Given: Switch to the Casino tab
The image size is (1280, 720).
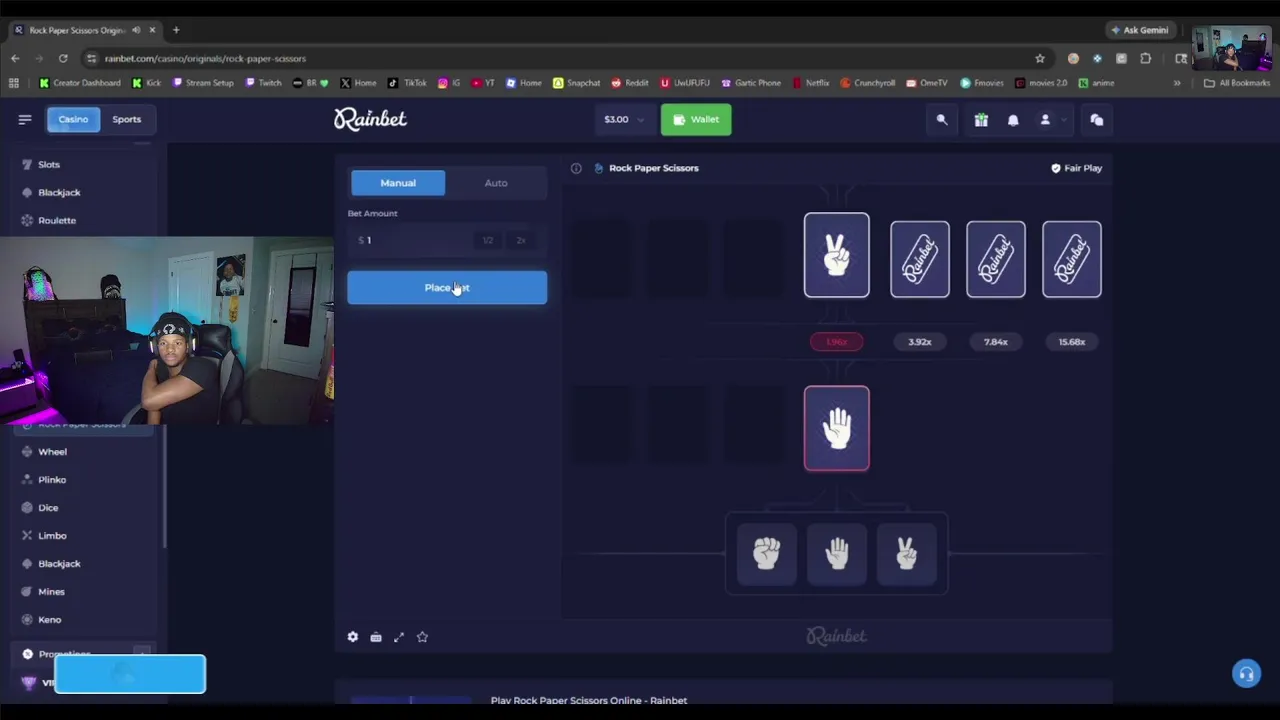Looking at the screenshot, I should click(x=73, y=119).
